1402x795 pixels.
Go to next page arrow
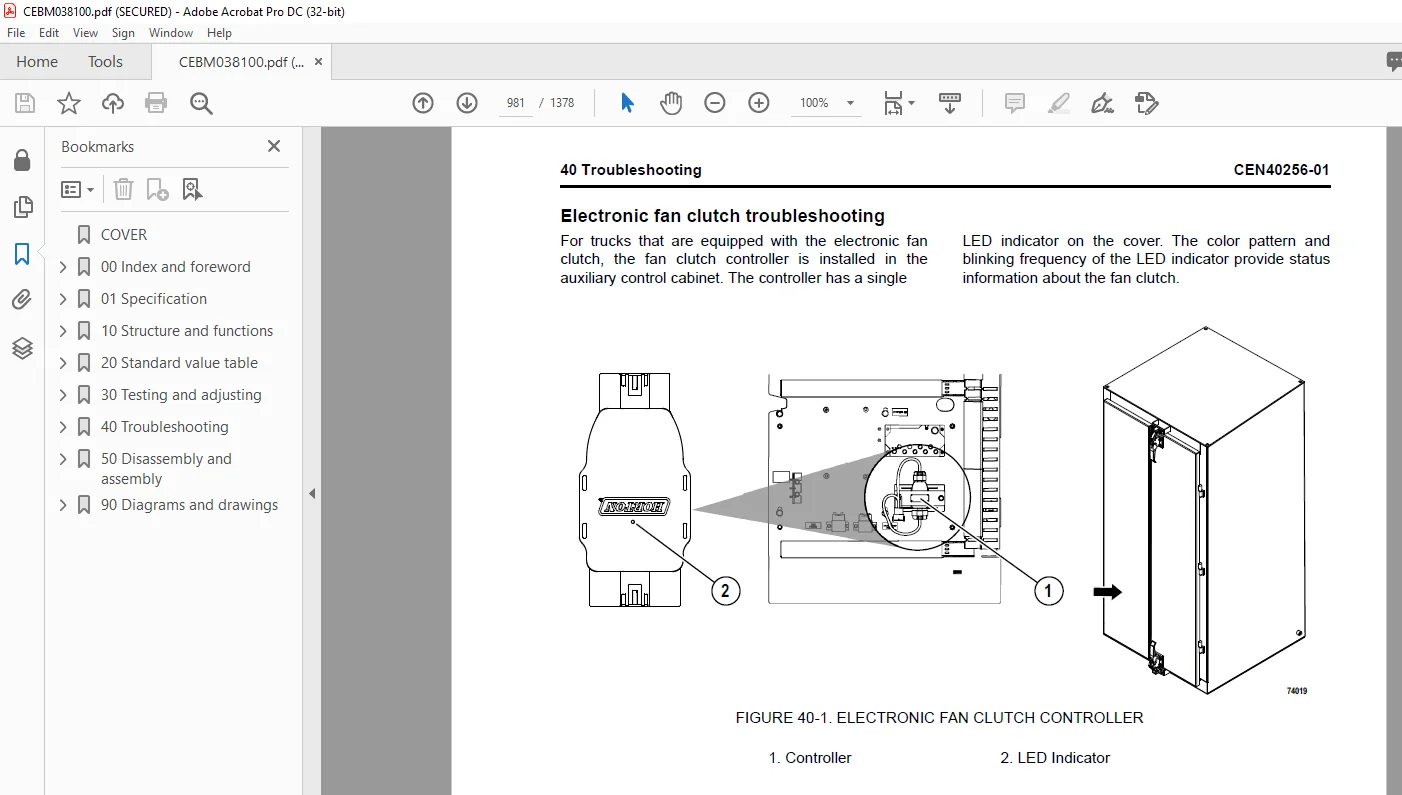(x=467, y=103)
